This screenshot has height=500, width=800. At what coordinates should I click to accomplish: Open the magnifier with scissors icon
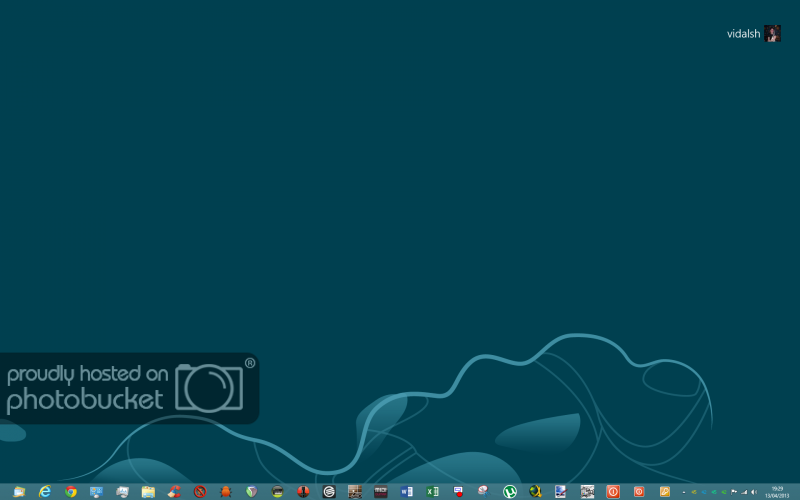[x=484, y=491]
